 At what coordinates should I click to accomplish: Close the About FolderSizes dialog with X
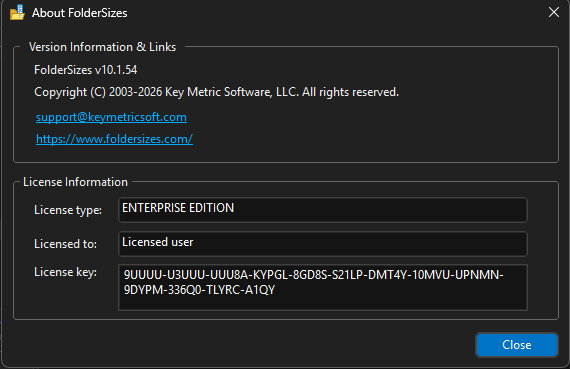pyautogui.click(x=554, y=12)
